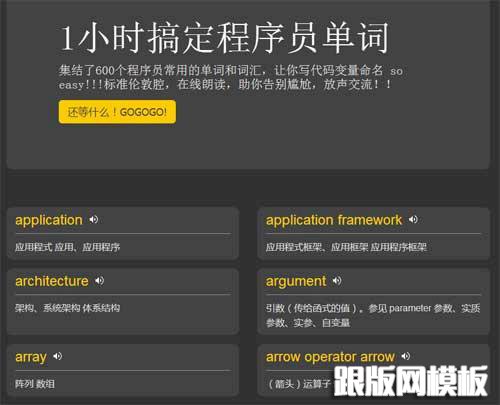Click the subtitle paragraph about 600 words

pos(231,77)
